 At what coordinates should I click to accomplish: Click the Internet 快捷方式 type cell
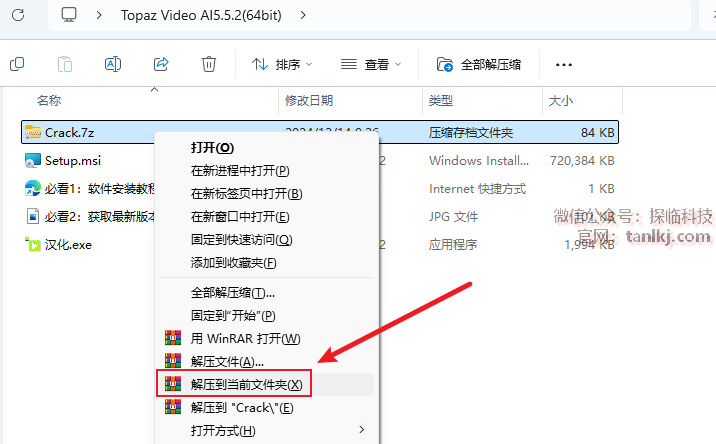coord(477,189)
